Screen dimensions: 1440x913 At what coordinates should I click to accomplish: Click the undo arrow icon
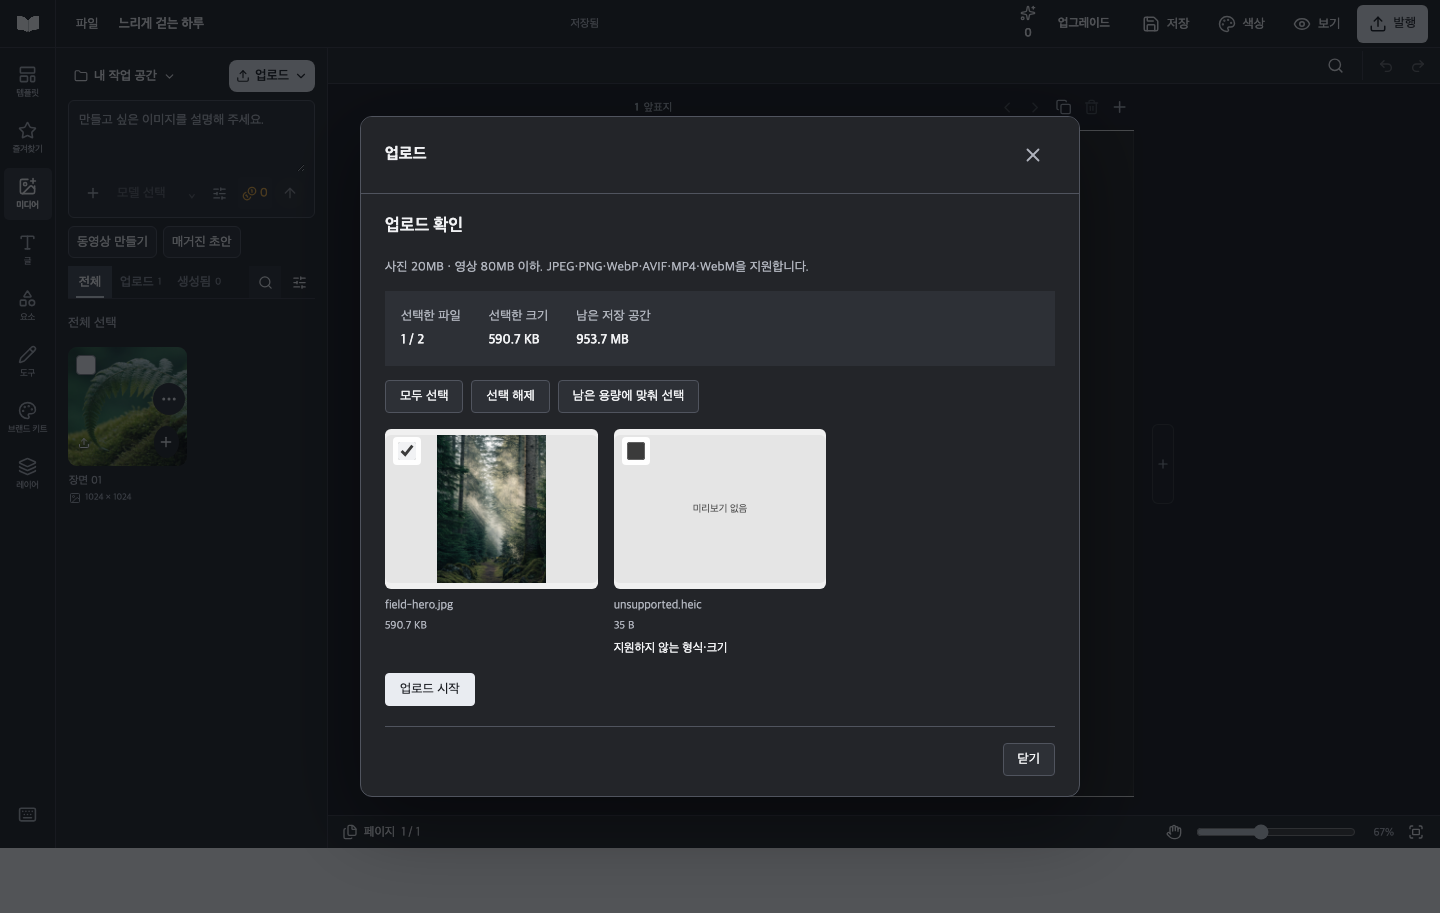coord(1385,66)
